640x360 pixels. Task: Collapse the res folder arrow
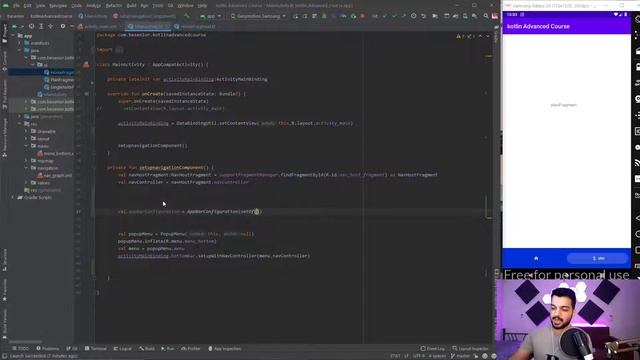click(x=20, y=124)
